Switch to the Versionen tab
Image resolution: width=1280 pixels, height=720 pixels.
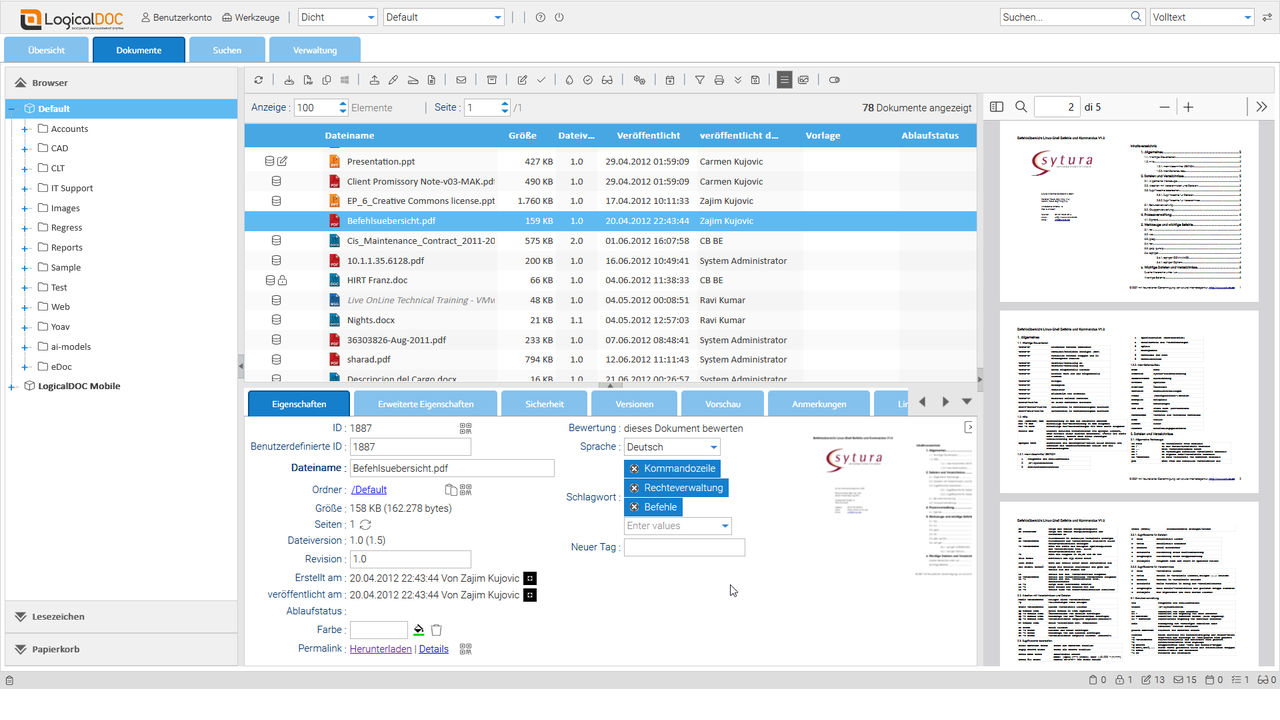(x=634, y=404)
